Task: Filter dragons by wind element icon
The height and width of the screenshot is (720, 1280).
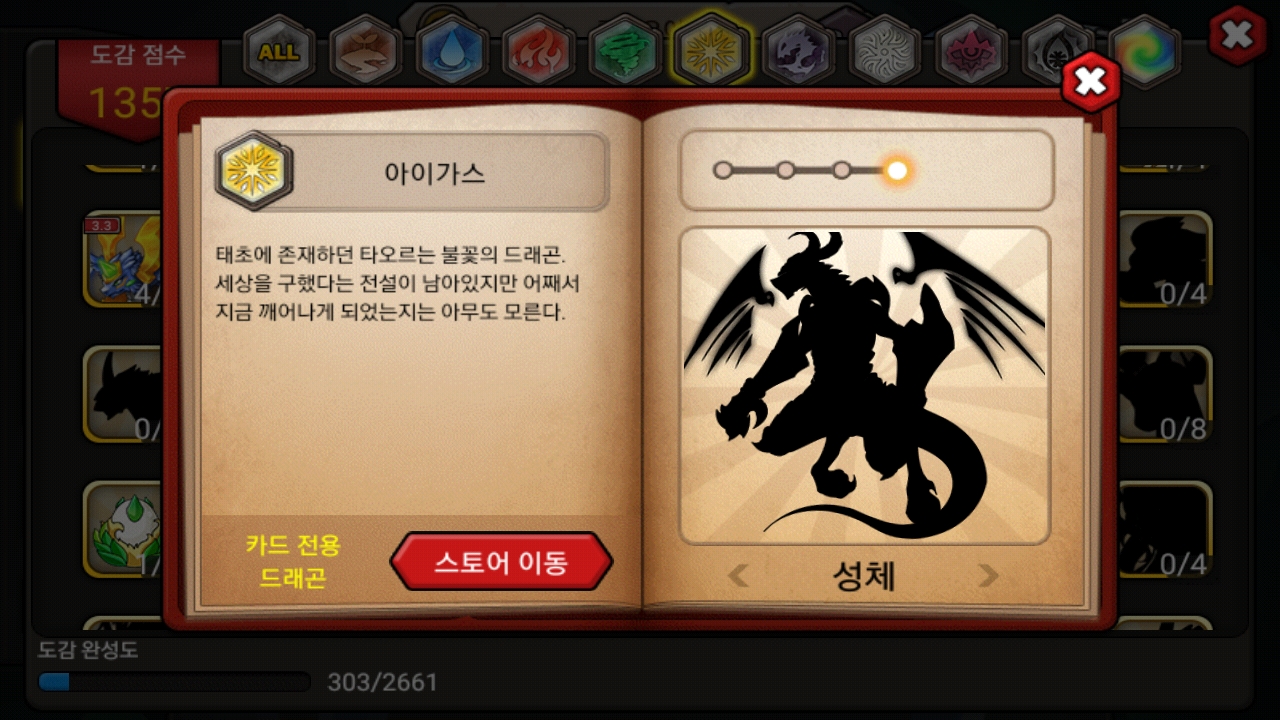Action: 625,52
